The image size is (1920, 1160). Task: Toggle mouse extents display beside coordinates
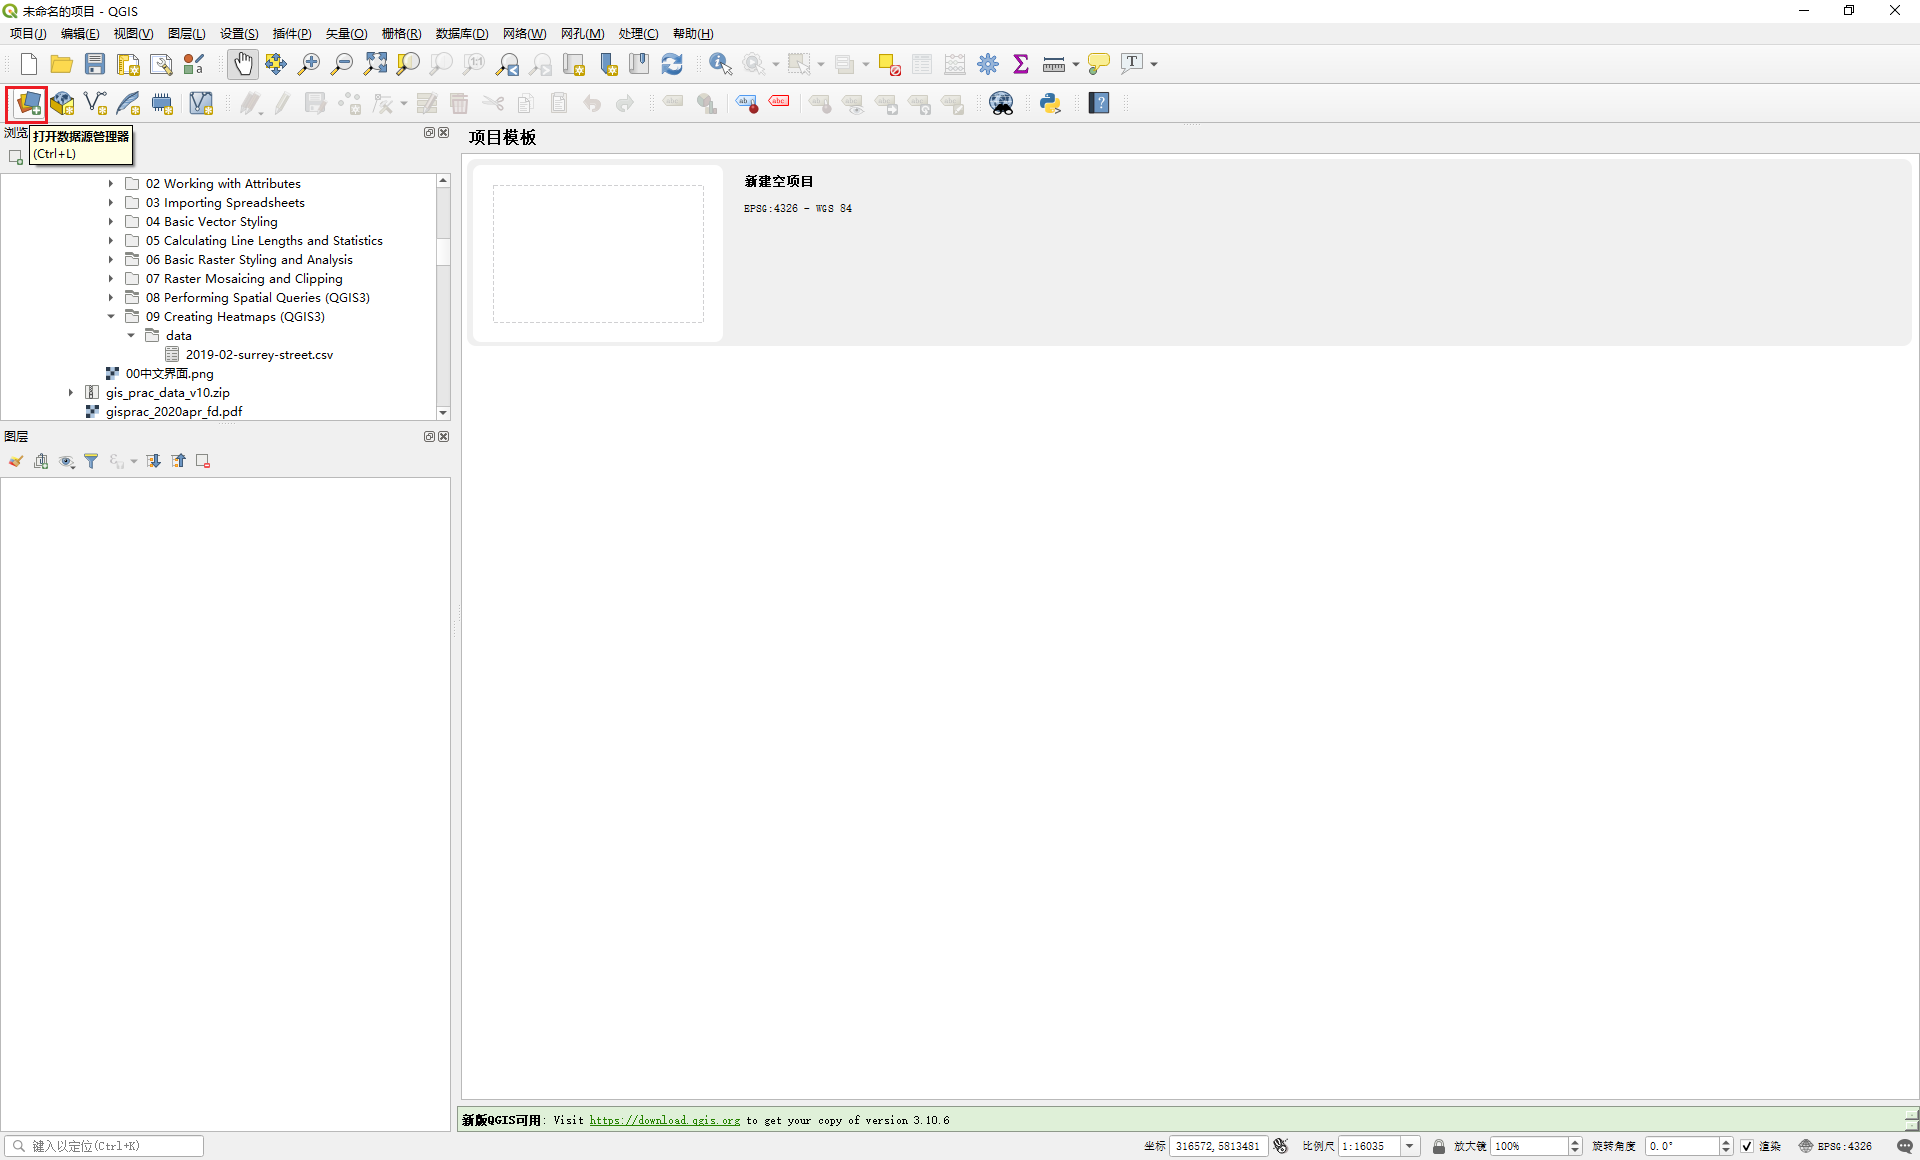[x=1281, y=1146]
